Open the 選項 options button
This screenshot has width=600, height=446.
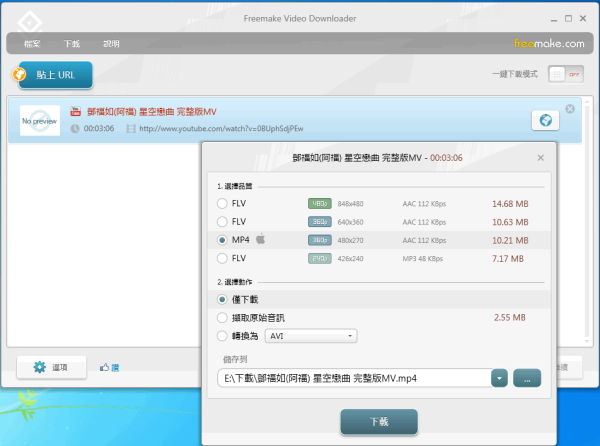tap(51, 367)
